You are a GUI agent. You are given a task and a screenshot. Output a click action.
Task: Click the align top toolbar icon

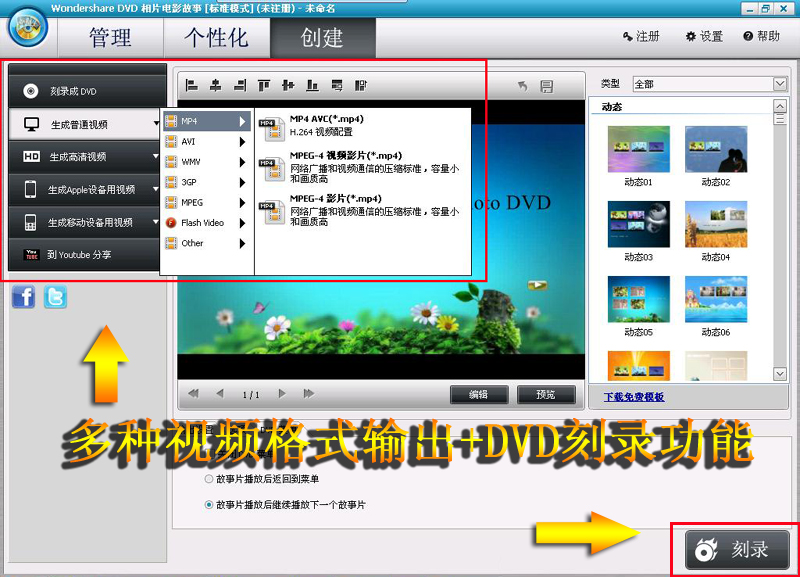[264, 86]
